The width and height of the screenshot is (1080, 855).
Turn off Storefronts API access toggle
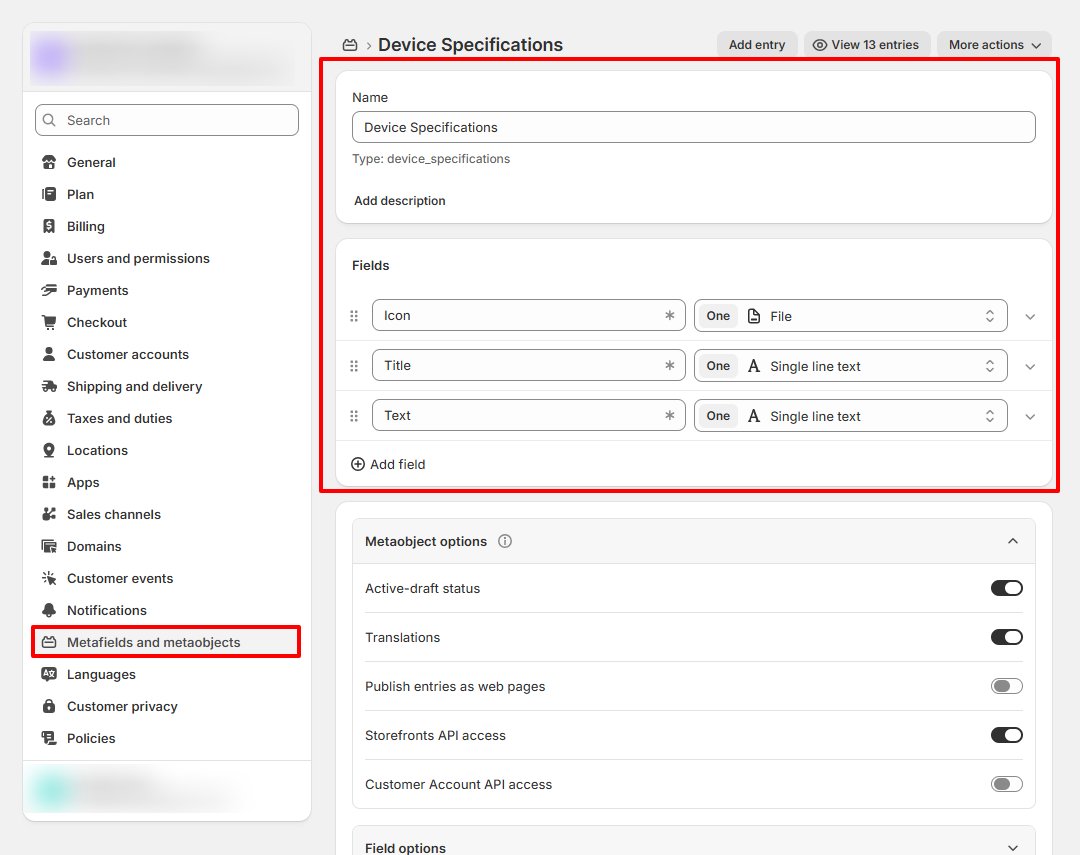click(x=1006, y=735)
